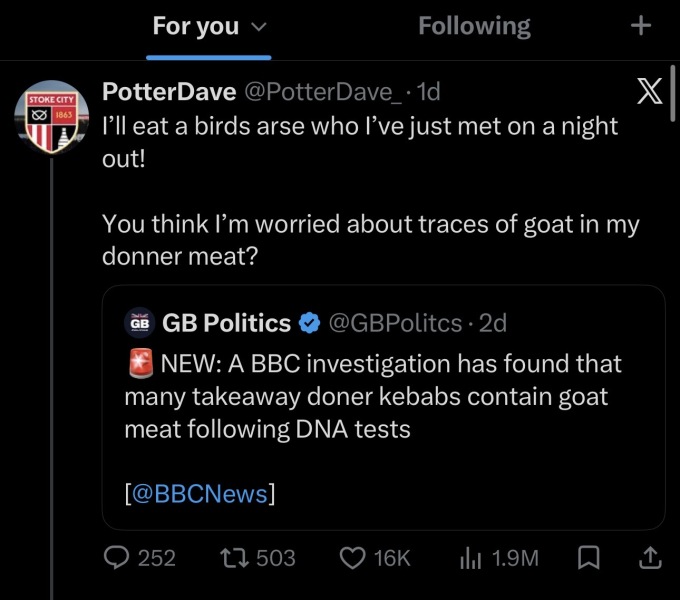
Task: Add a new timeline with plus icon
Action: 641,26
